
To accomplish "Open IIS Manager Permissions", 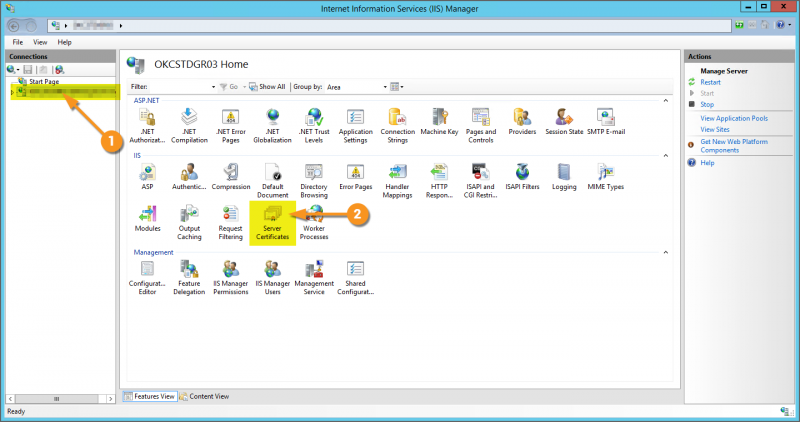I will (231, 278).
